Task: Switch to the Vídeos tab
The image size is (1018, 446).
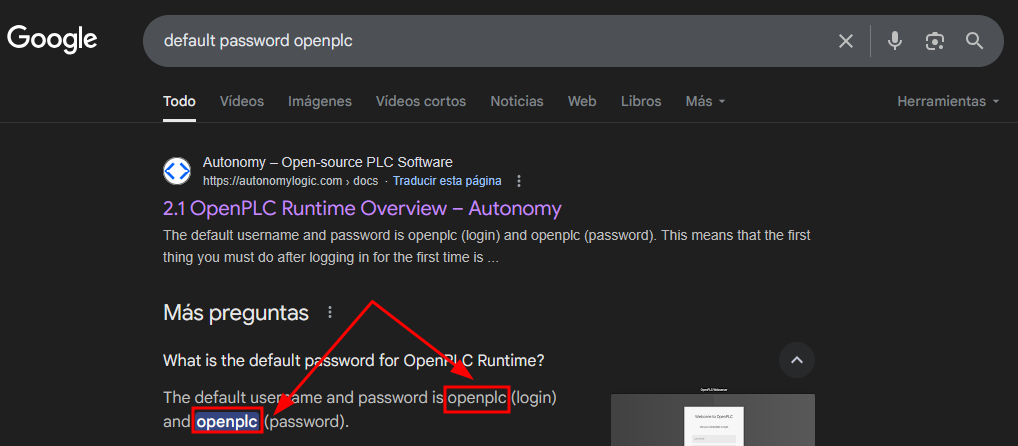Action: [x=242, y=101]
